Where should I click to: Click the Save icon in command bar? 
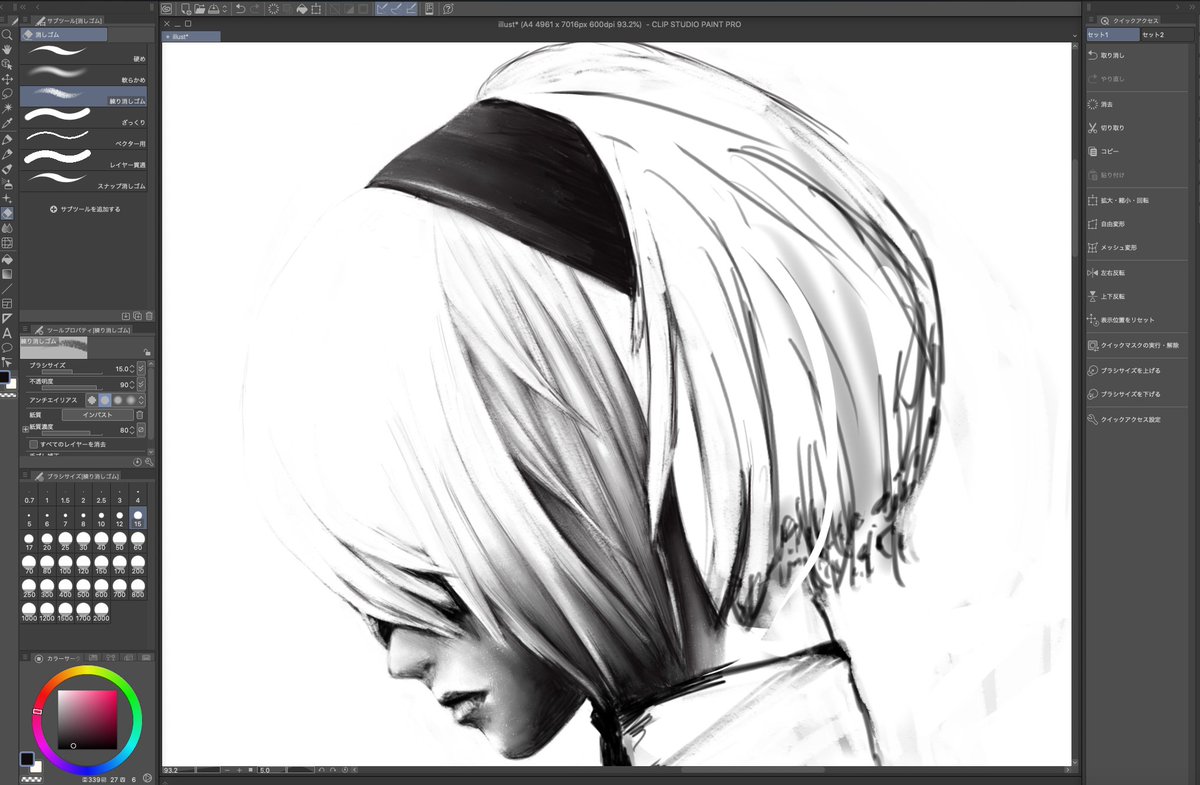pyautogui.click(x=214, y=9)
